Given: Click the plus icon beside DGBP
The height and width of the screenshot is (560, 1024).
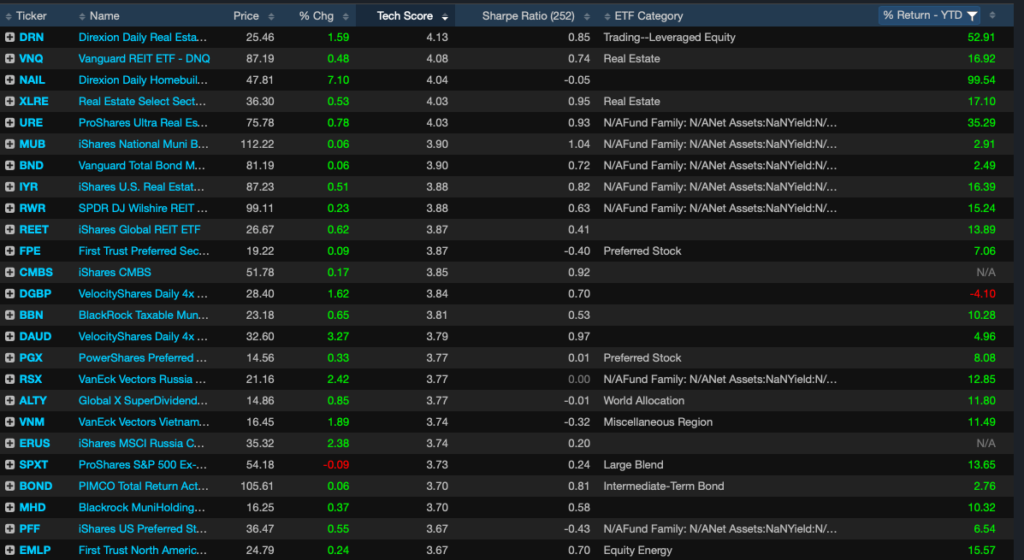Looking at the screenshot, I should (10, 294).
